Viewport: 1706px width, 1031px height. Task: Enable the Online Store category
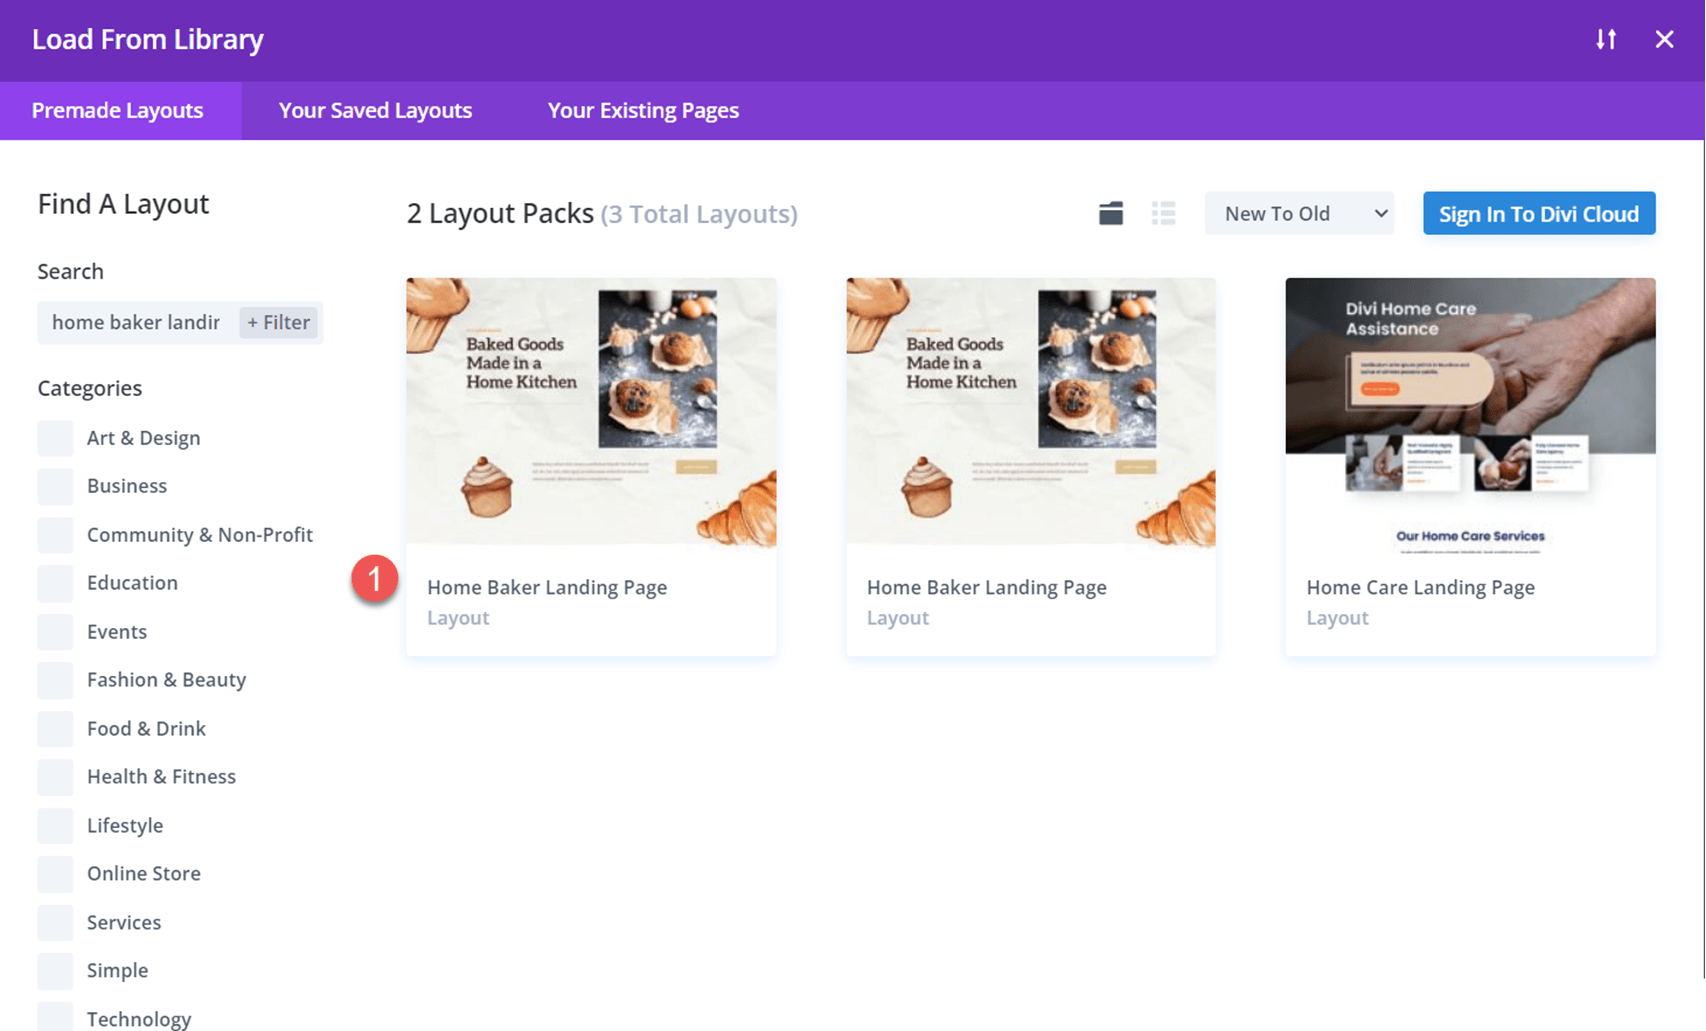click(55, 873)
